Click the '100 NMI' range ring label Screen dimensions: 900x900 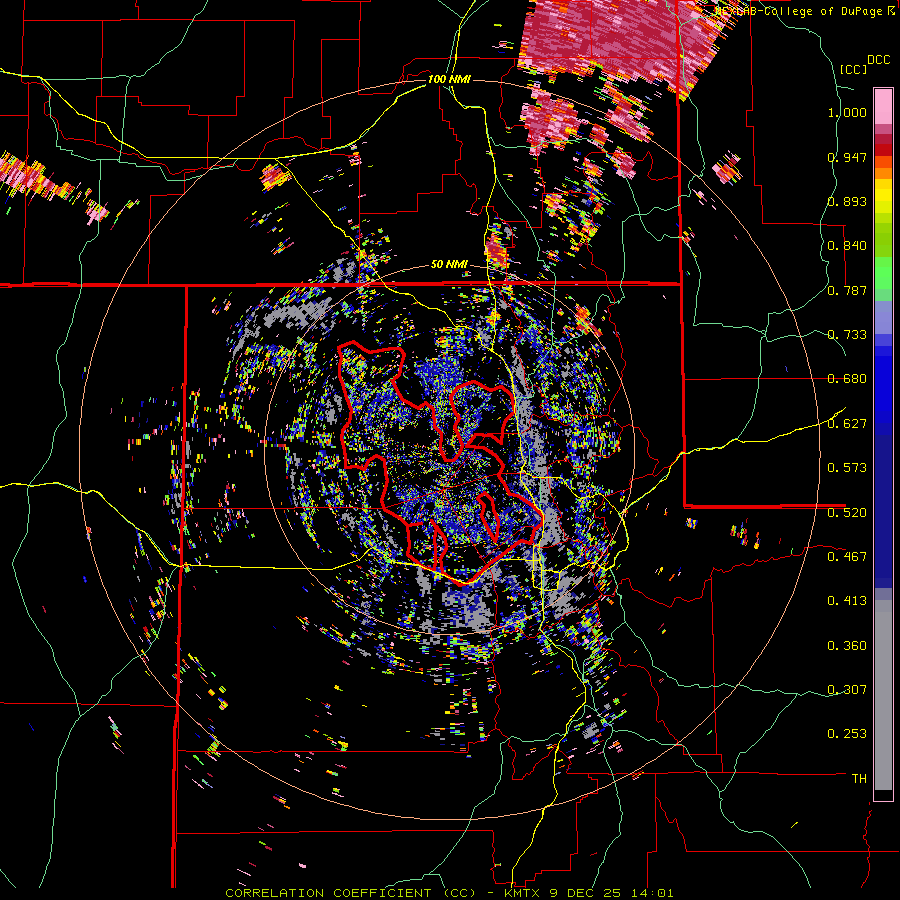(x=449, y=79)
